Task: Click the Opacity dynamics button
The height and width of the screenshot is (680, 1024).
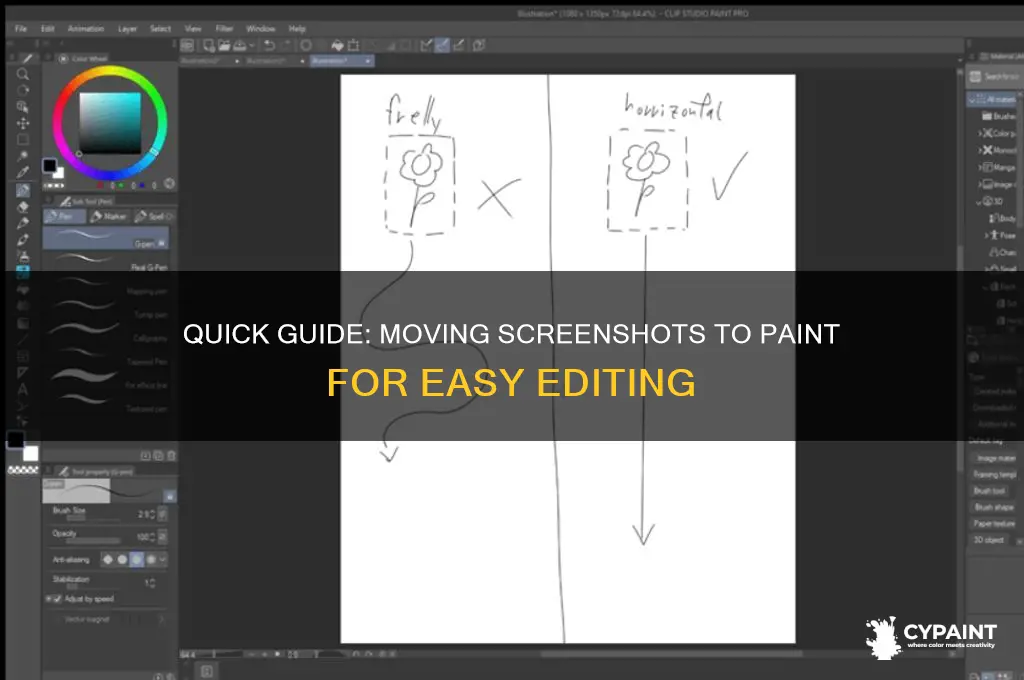Action: (x=163, y=537)
